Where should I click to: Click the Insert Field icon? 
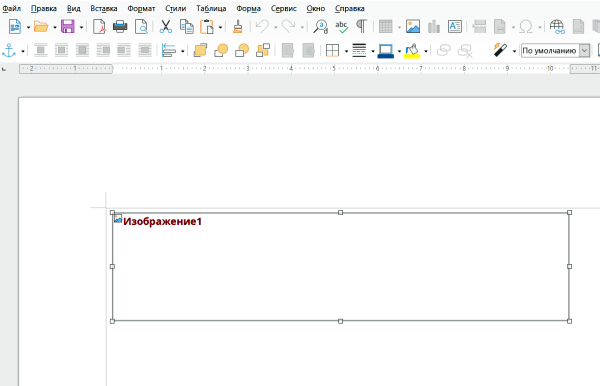[499, 27]
